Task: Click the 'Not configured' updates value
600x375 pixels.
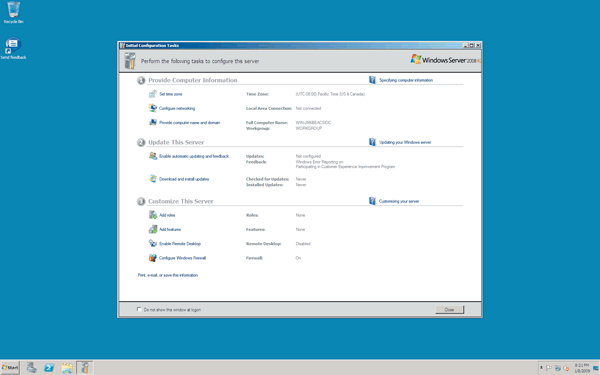Action: pos(308,156)
